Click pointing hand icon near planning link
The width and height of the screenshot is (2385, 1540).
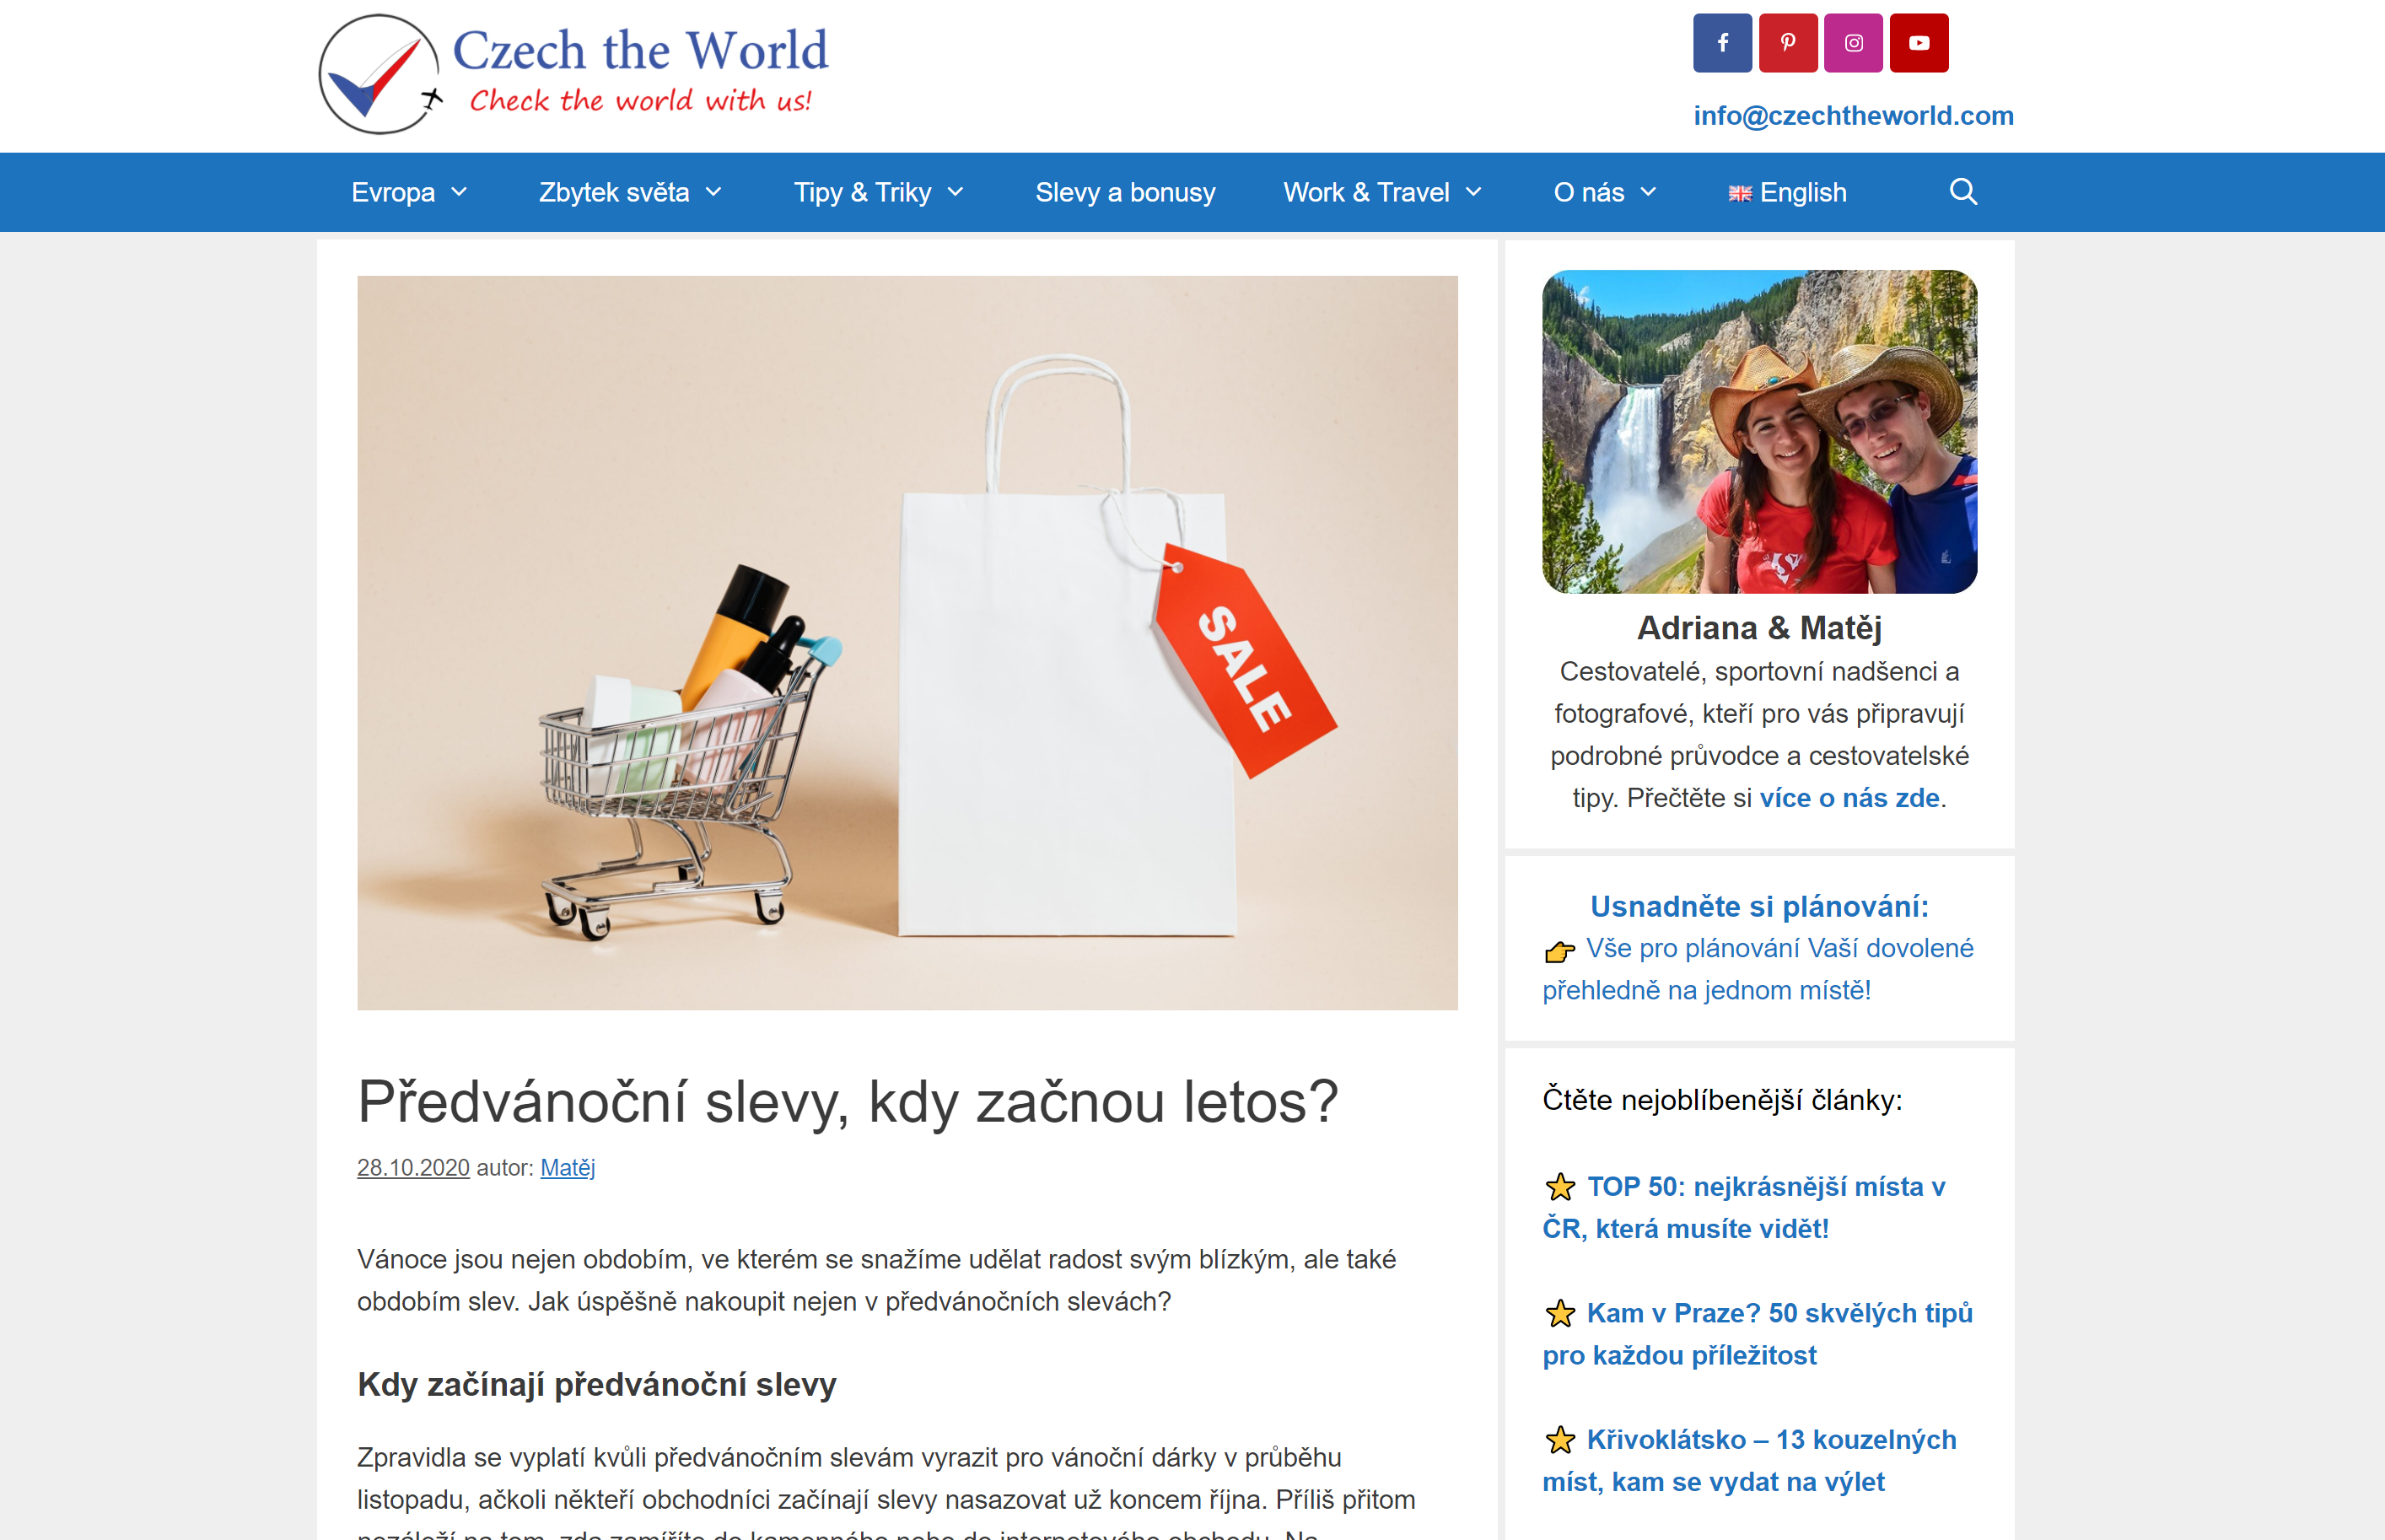pos(1560,951)
